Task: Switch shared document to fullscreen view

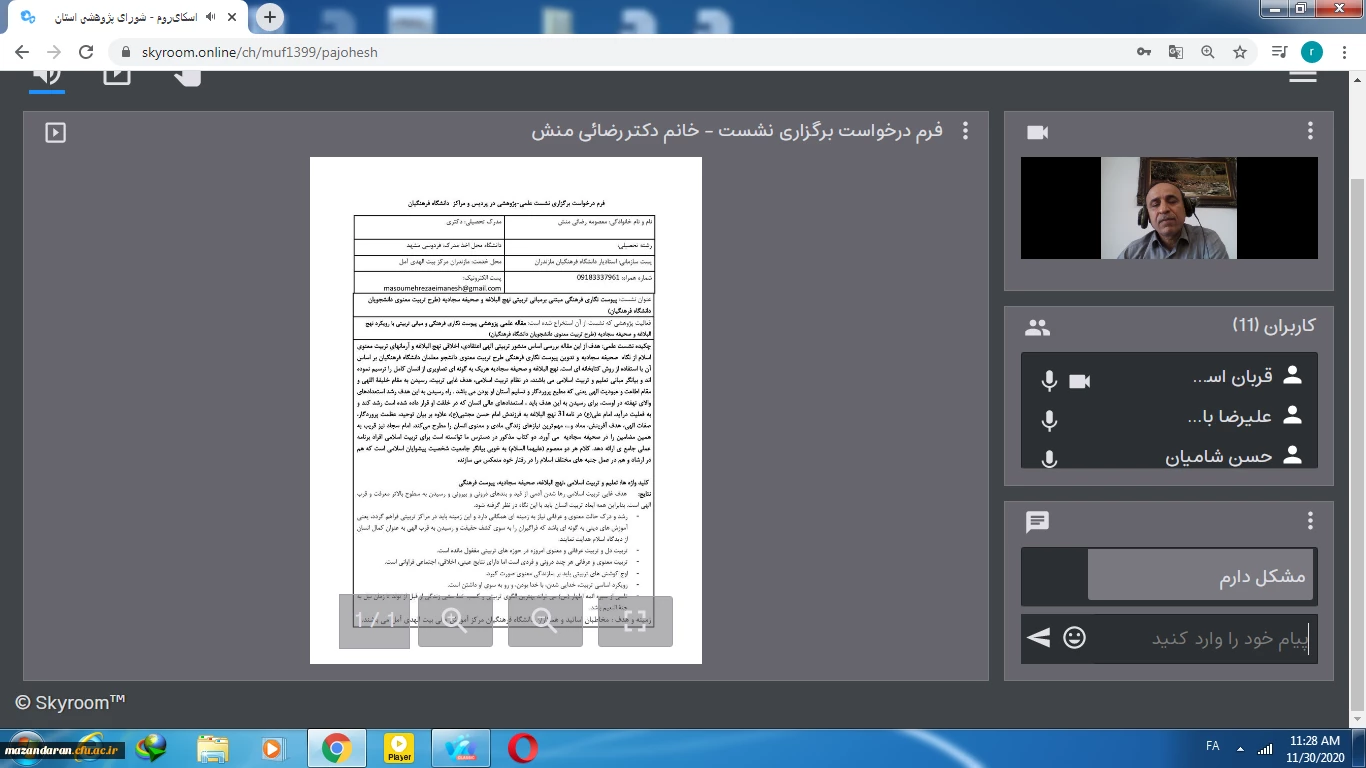Action: 635,622
